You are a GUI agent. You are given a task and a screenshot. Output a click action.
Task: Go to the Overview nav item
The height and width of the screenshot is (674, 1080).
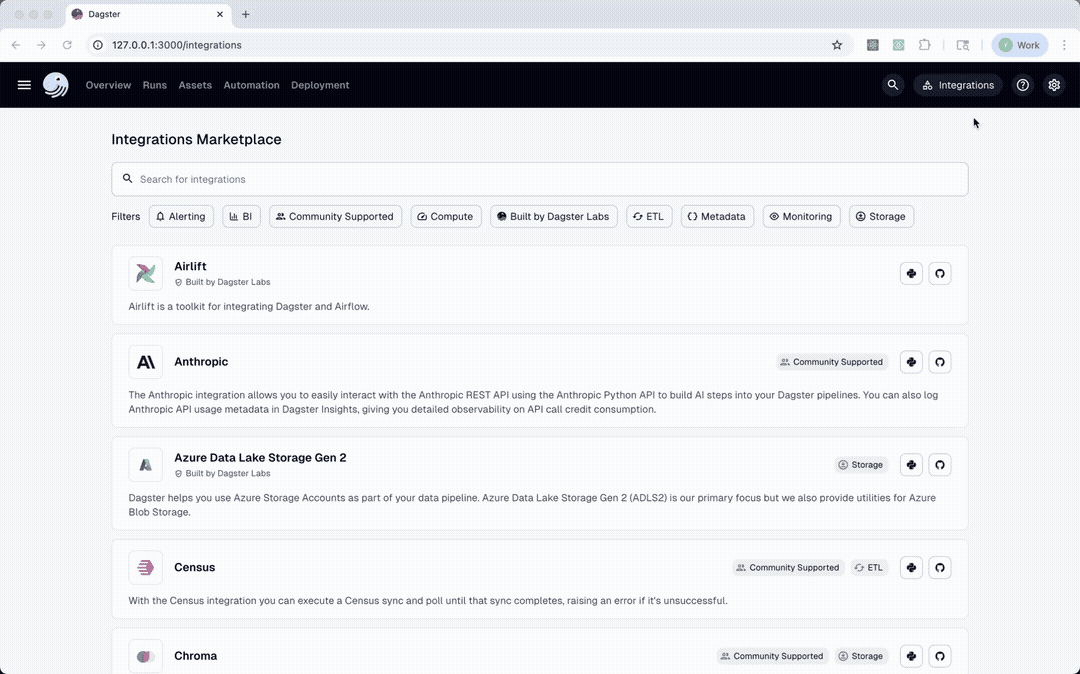tap(108, 85)
